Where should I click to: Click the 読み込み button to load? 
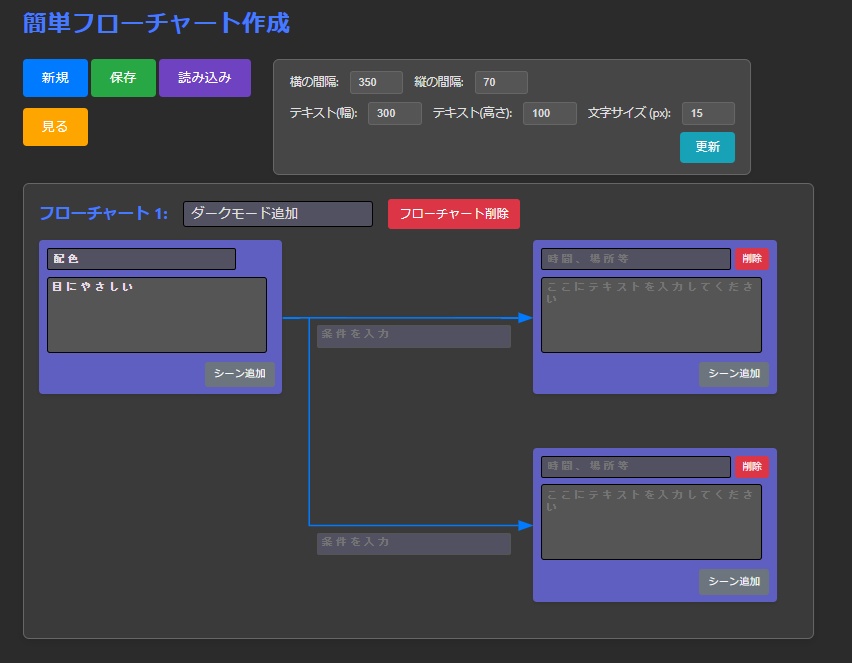click(x=204, y=78)
